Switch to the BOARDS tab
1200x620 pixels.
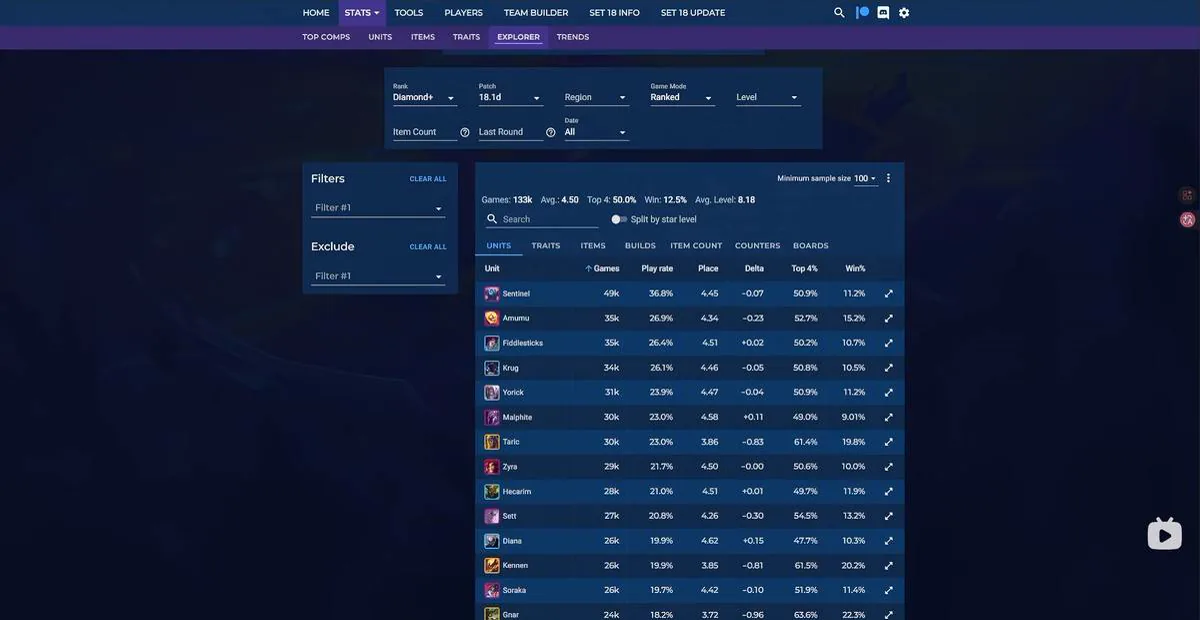pos(811,245)
